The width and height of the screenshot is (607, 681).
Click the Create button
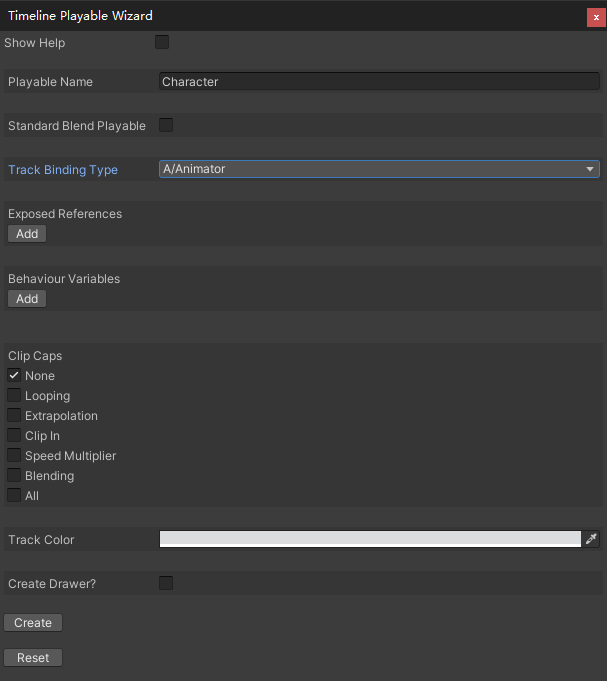coord(33,622)
